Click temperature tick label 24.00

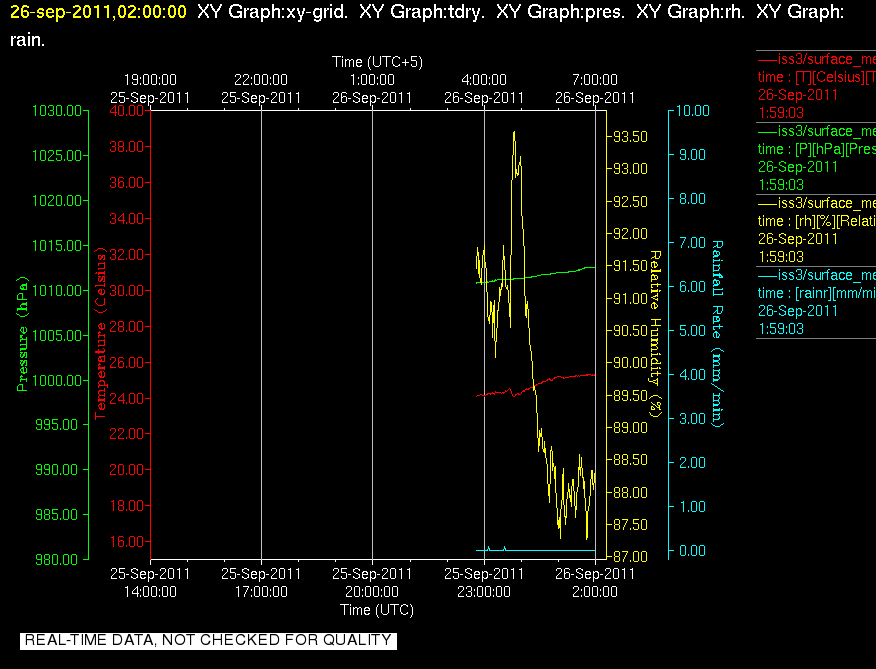[127, 398]
